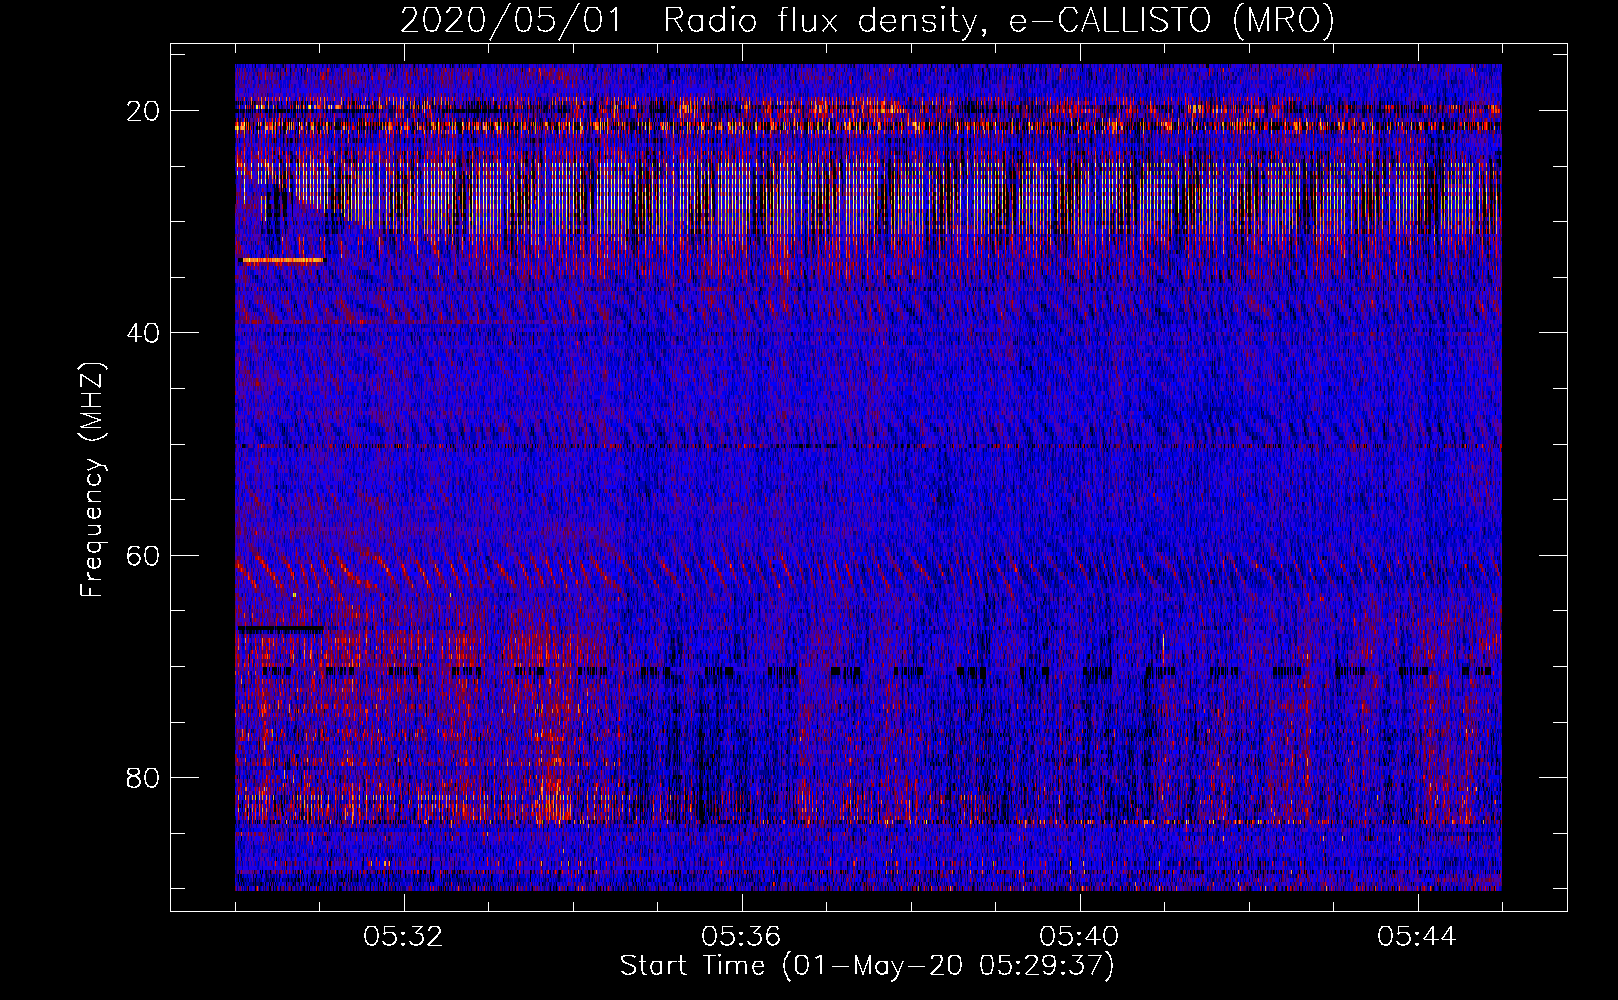Click the short black horizontal bar near 67 MHz
Viewport: 1618px width, 1000px height.
pos(280,629)
